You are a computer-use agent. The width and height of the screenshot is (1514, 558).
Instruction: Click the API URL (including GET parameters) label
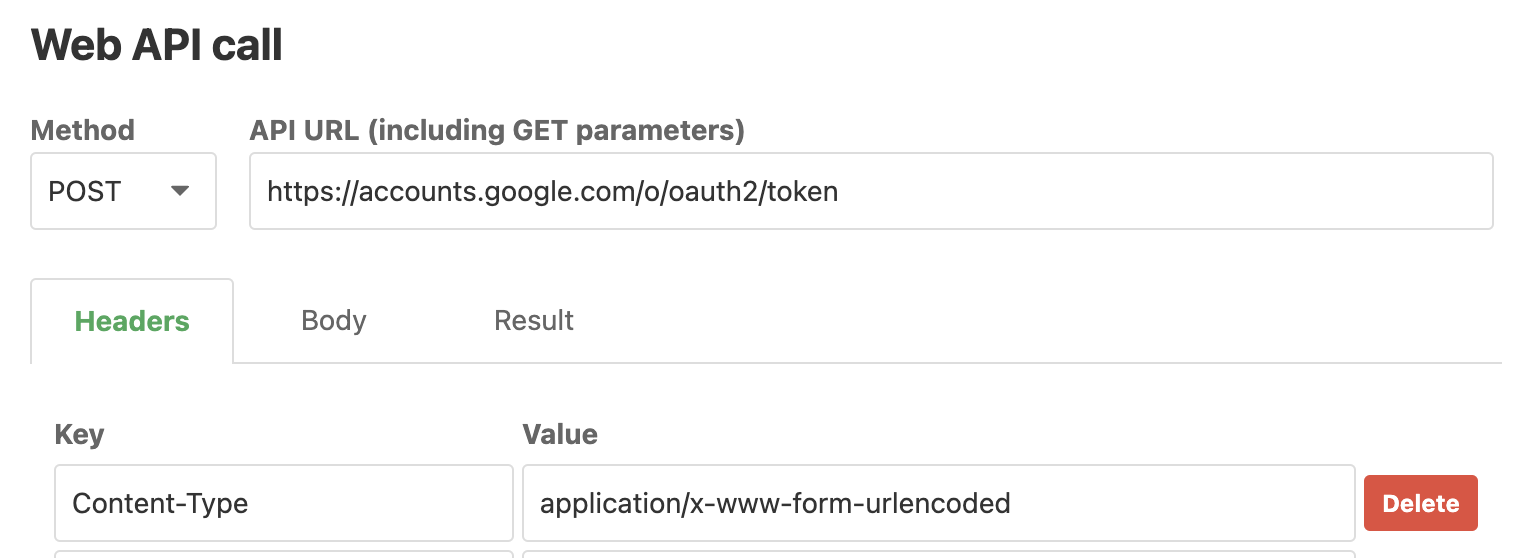click(497, 130)
